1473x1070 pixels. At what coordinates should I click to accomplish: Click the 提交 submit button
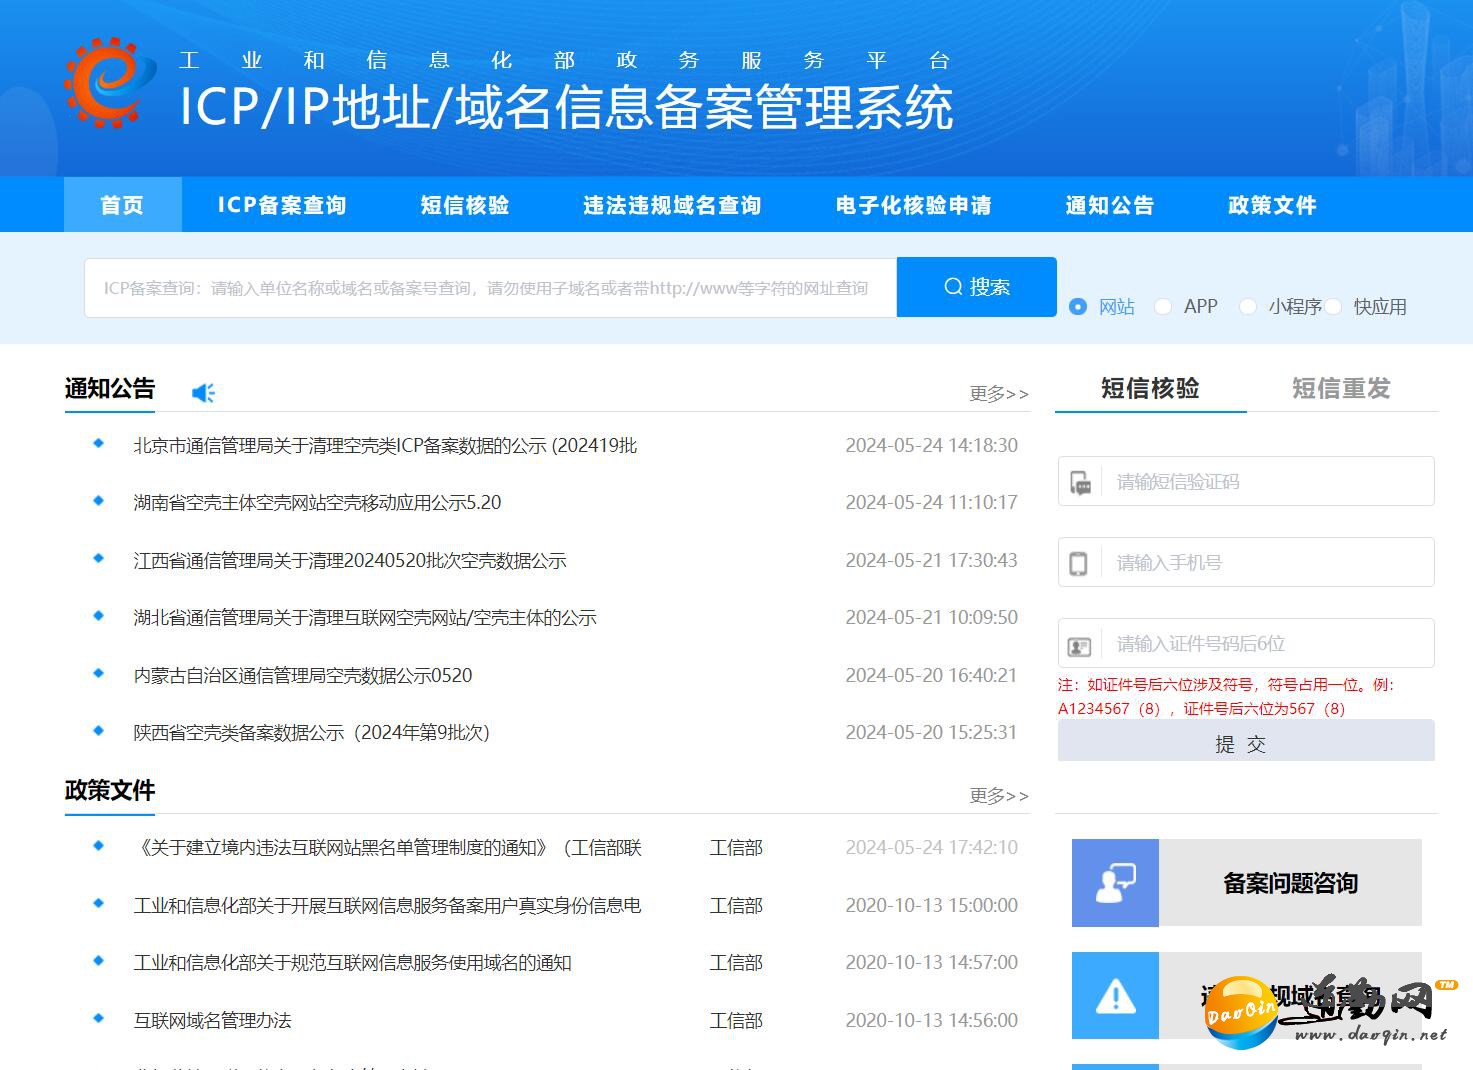click(1246, 743)
